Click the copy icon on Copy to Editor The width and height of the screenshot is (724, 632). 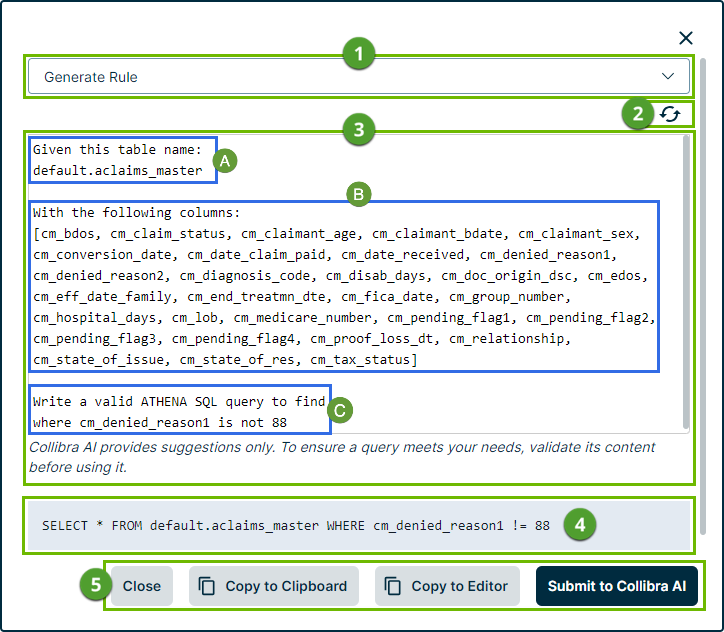393,586
